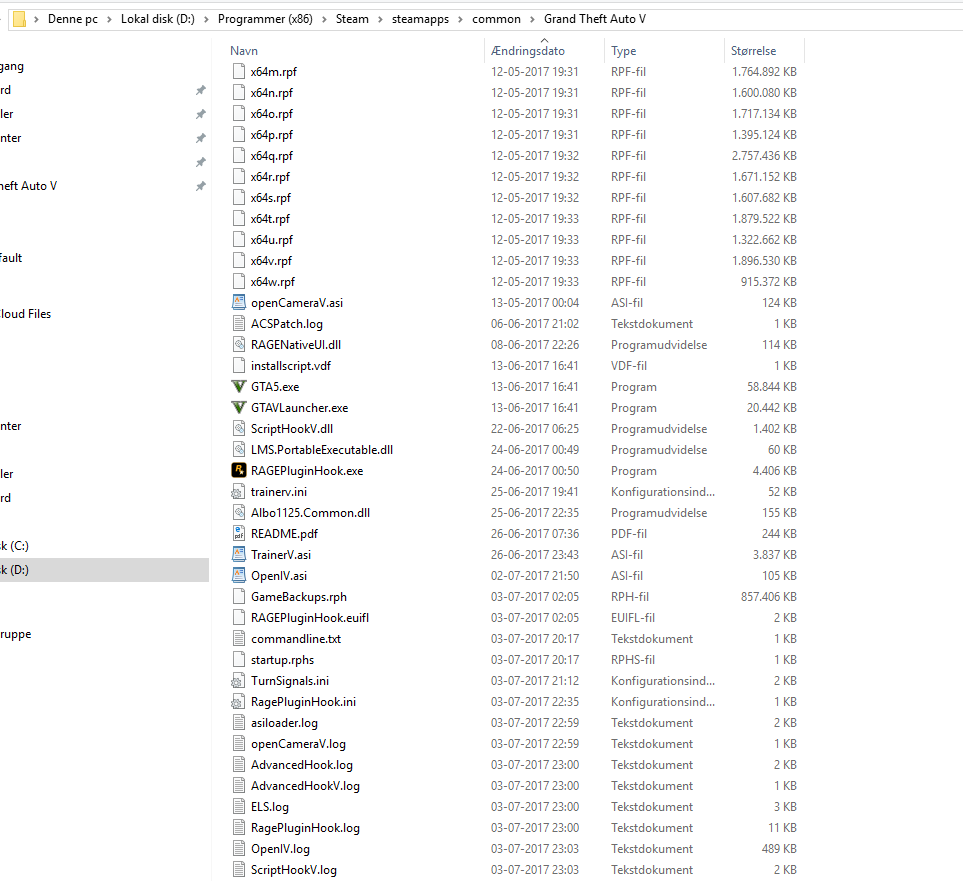This screenshot has width=963, height=893.
Task: Select file name ScriptHookV.log
Action: 294,870
